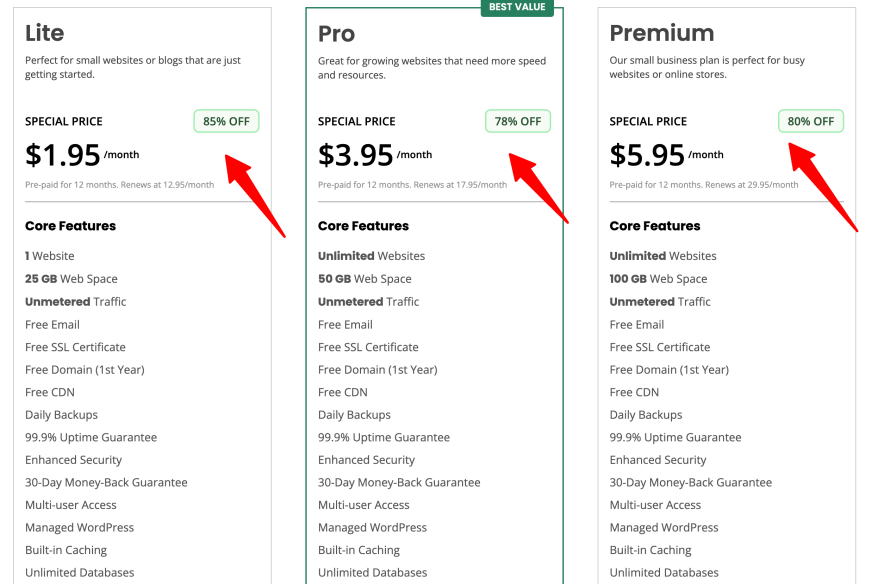The image size is (884, 584).
Task: Click Unlimited Databases under Premium plan
Action: tap(663, 572)
